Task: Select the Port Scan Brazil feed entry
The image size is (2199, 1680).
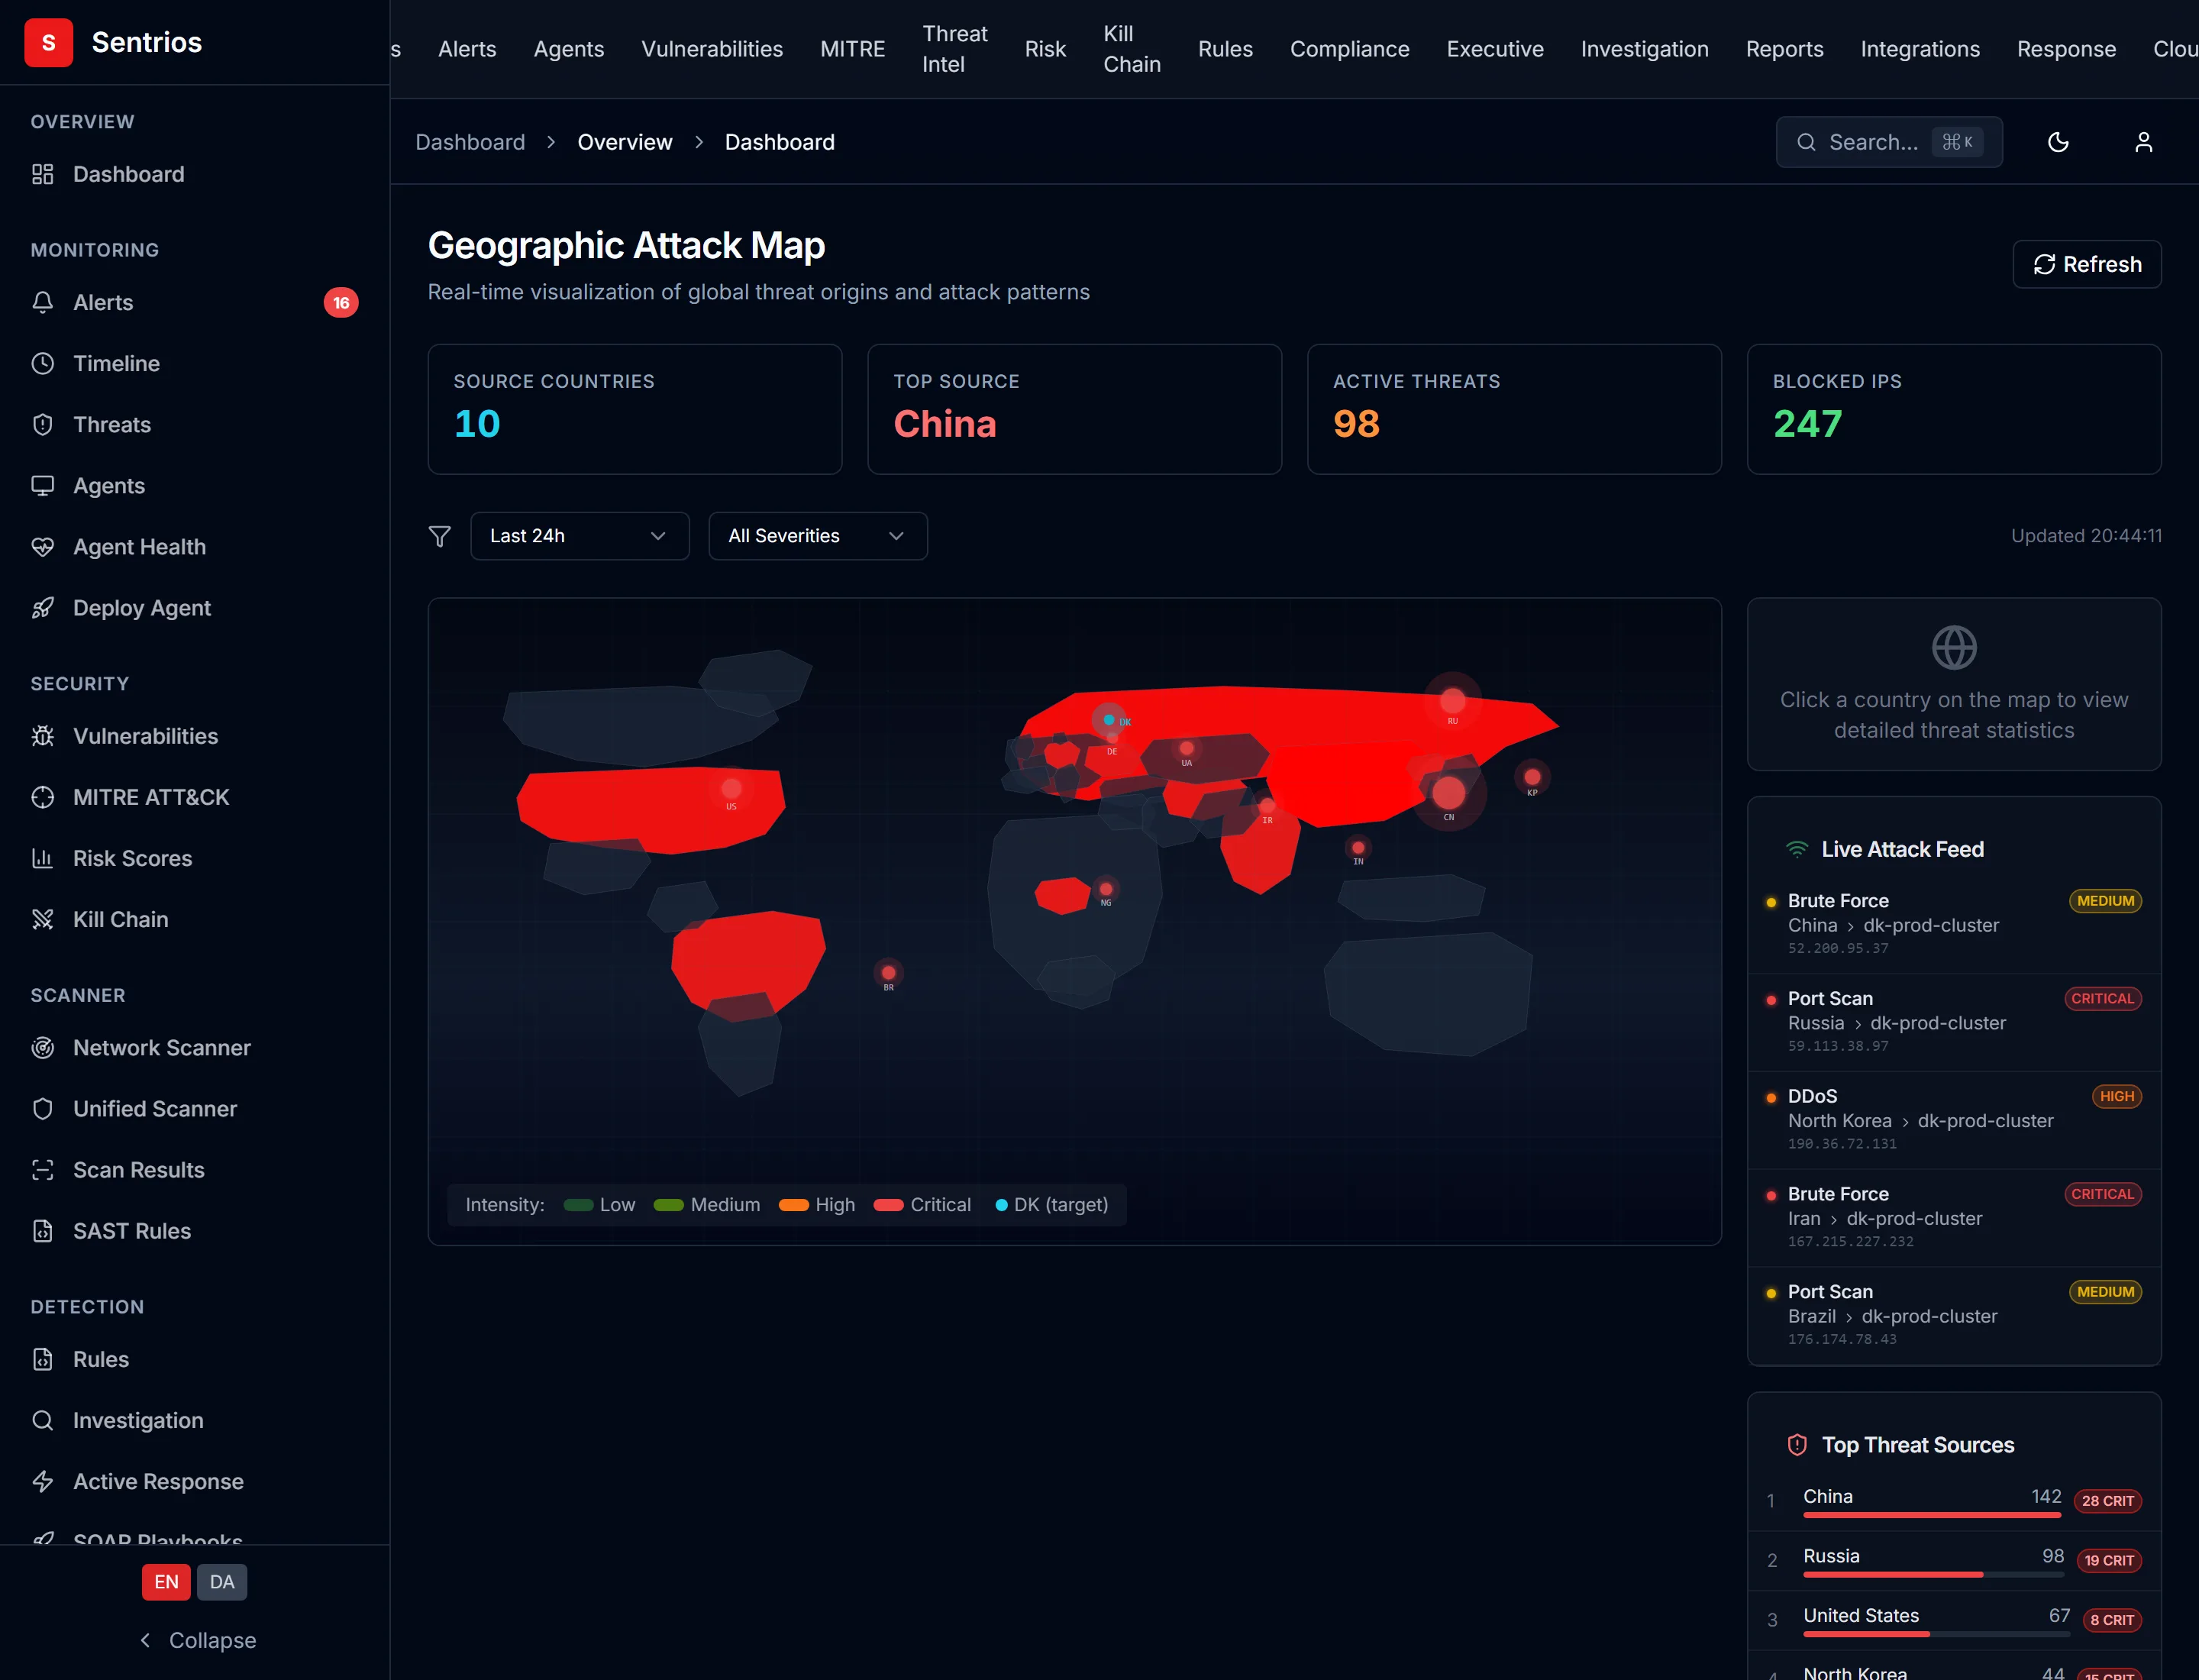Action: click(x=1954, y=1315)
